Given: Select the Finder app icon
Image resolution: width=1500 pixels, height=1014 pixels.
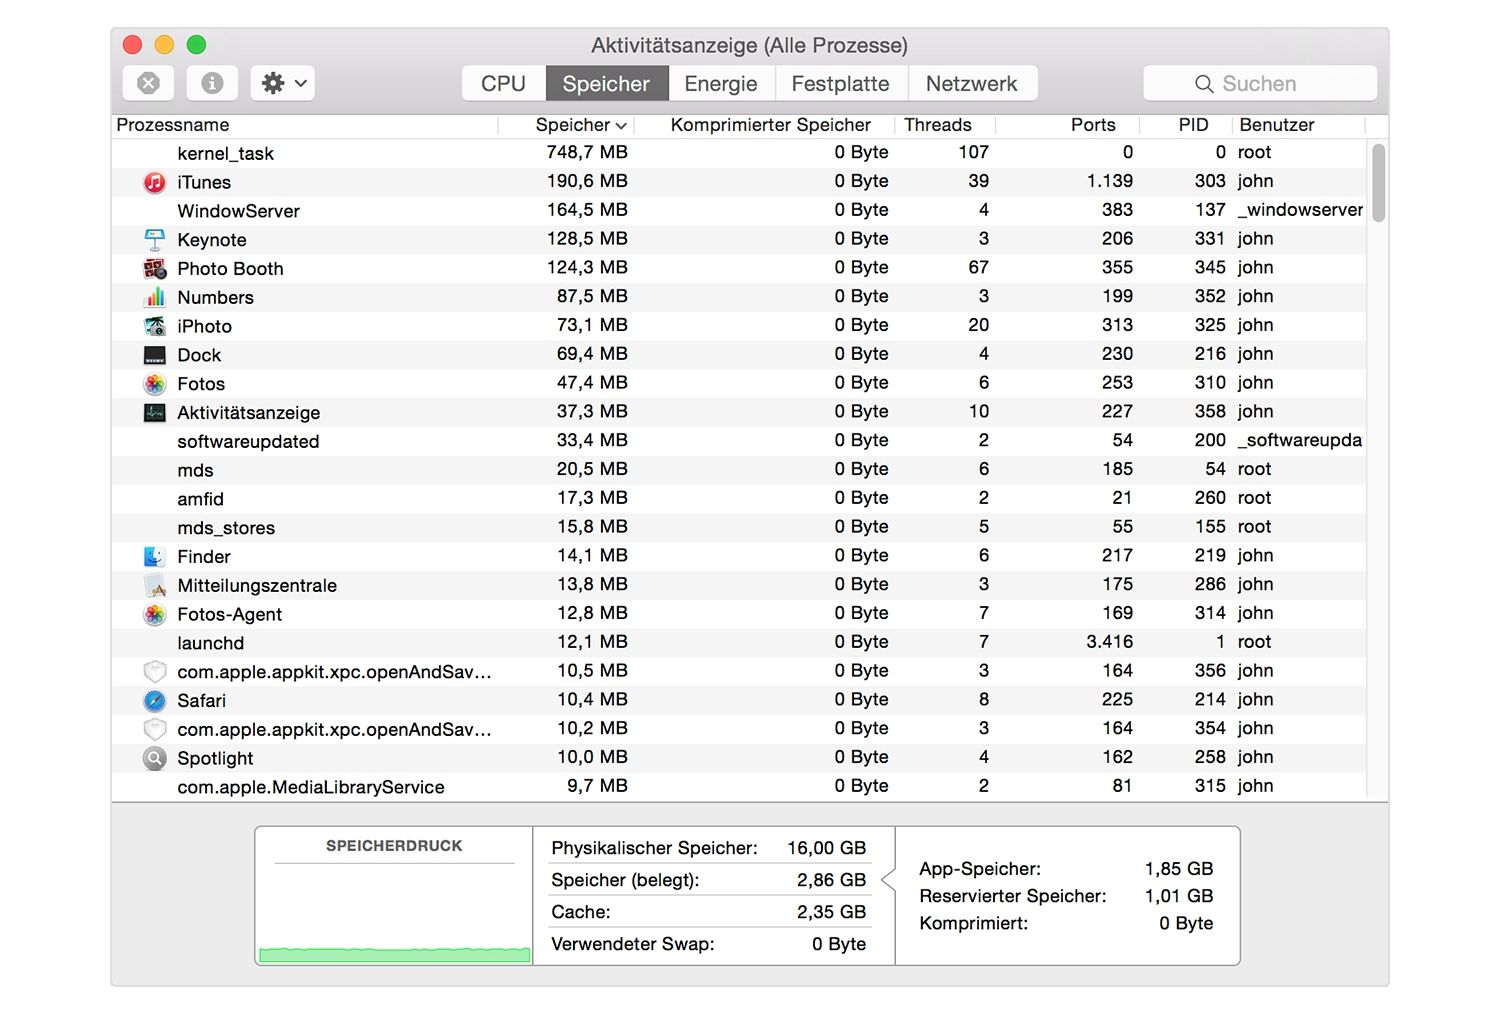Looking at the screenshot, I should (x=154, y=556).
